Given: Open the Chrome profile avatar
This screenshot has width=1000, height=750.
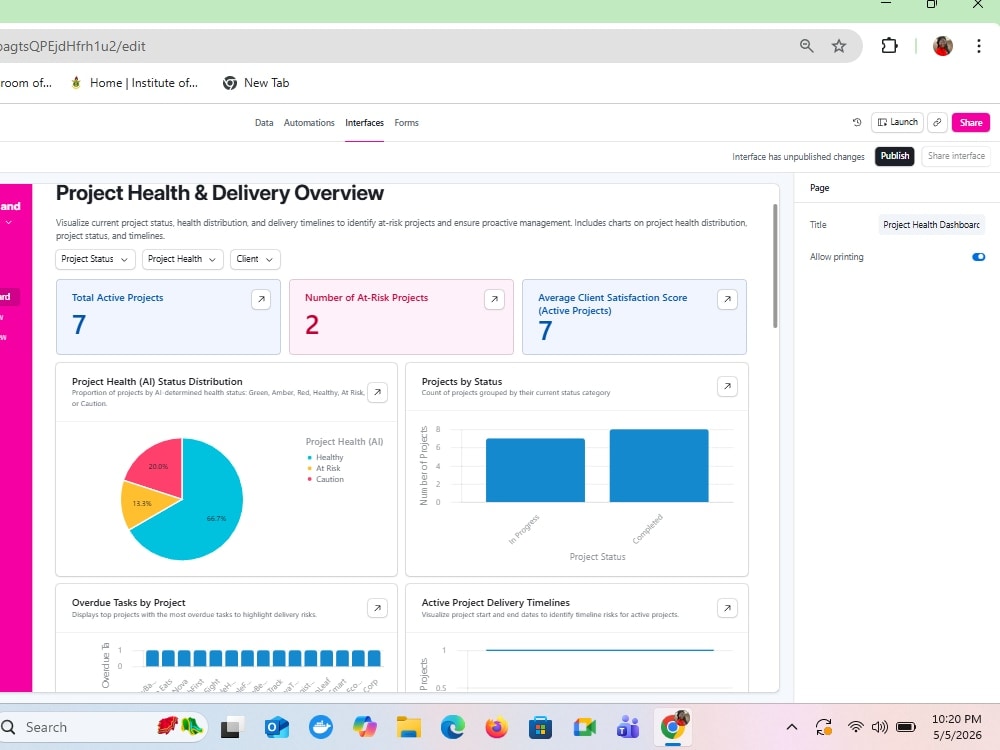Looking at the screenshot, I should tap(943, 46).
